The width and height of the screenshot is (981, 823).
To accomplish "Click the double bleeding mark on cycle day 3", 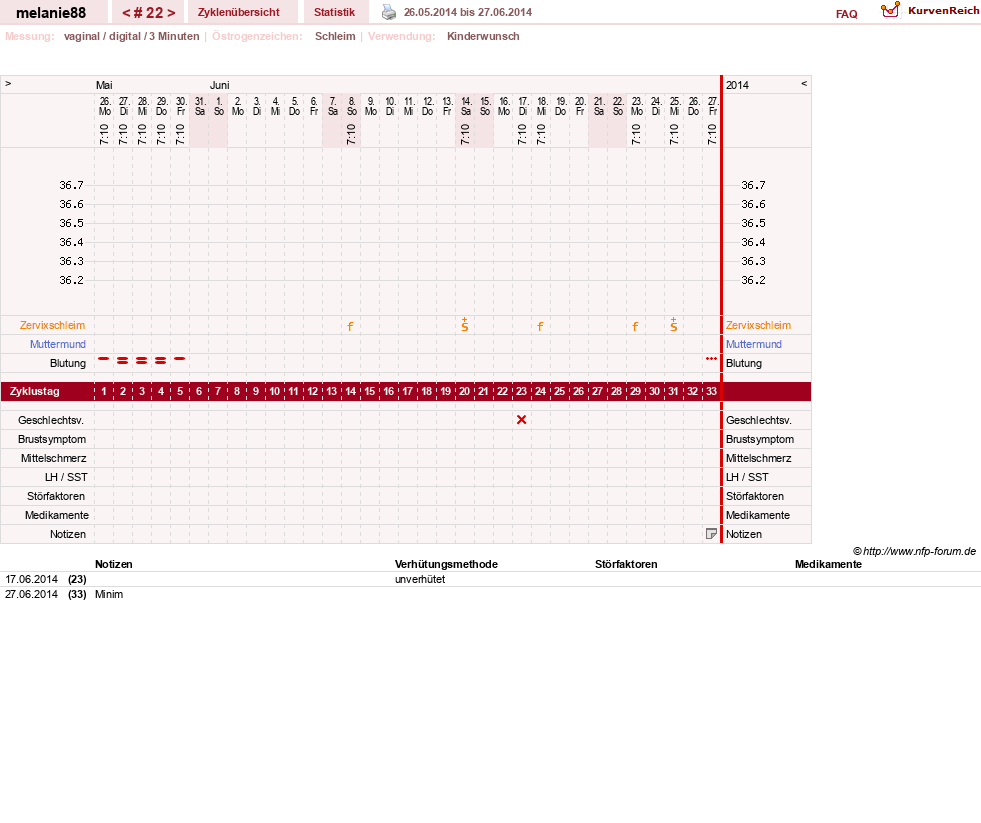I will click(x=141, y=360).
